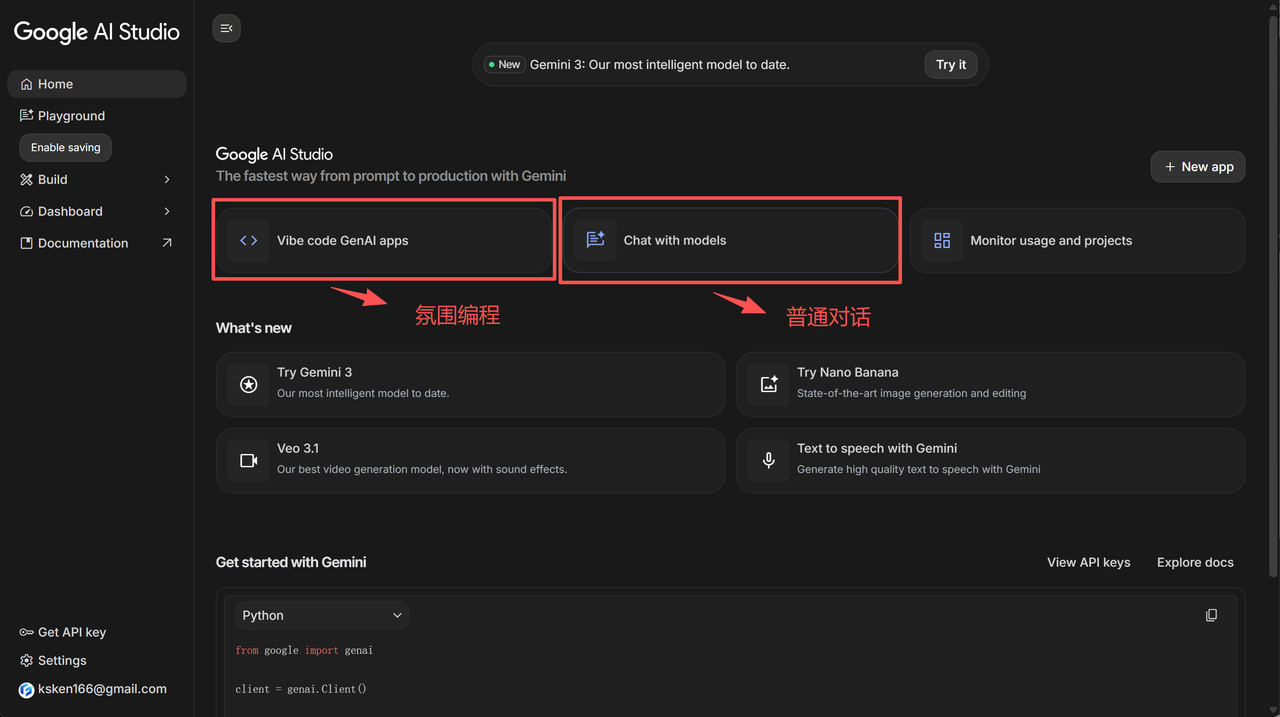
Task: Click the 'from google import genai' code line
Action: click(304, 650)
